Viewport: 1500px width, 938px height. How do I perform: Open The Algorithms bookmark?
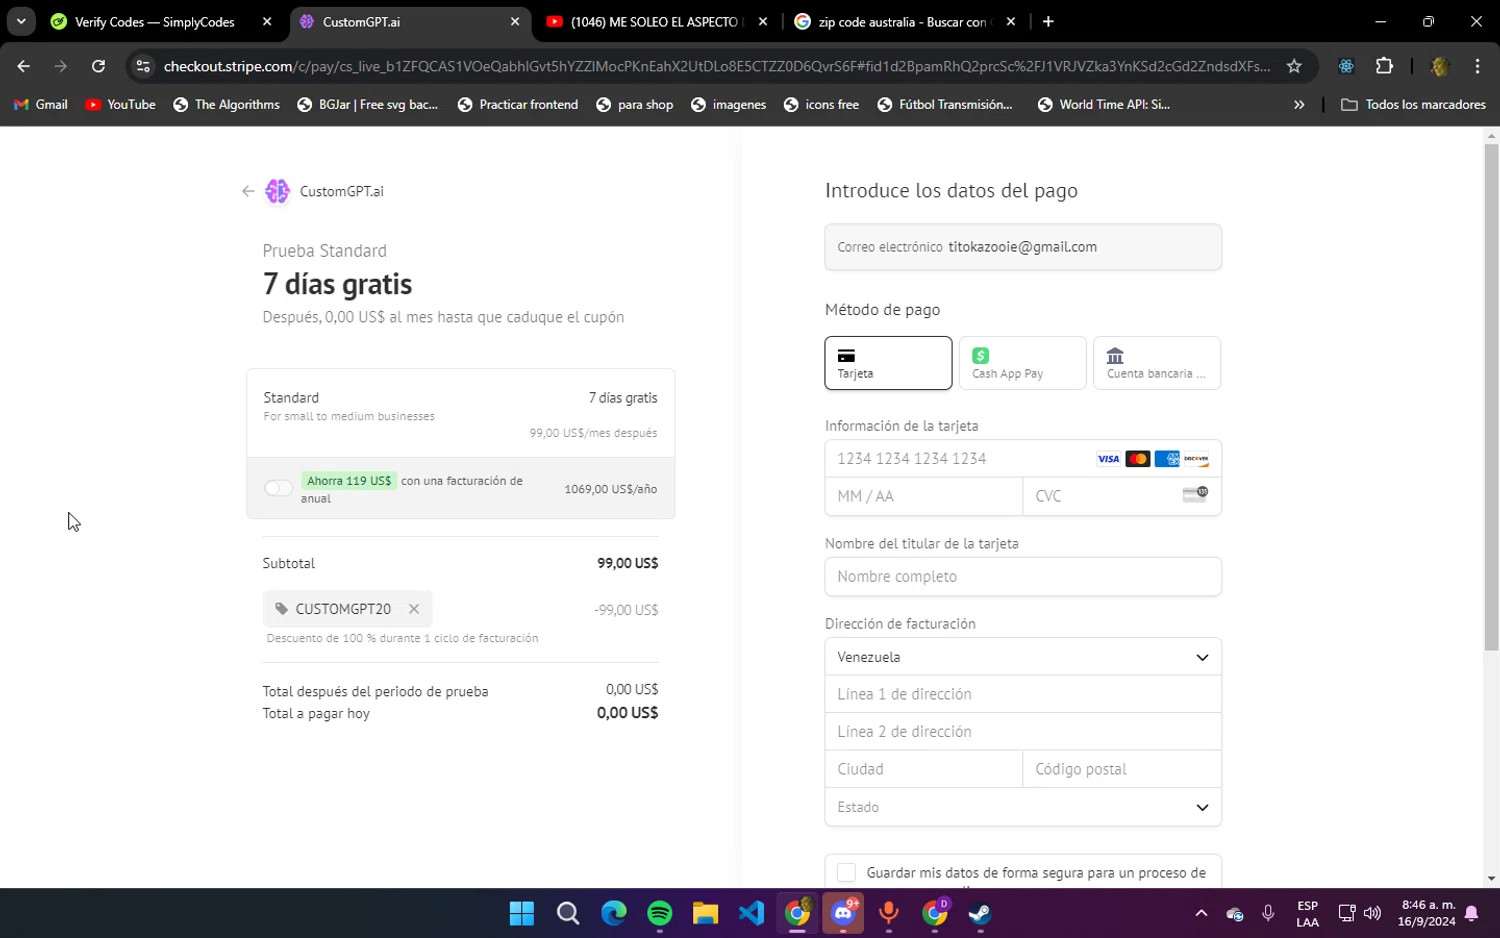click(x=226, y=104)
